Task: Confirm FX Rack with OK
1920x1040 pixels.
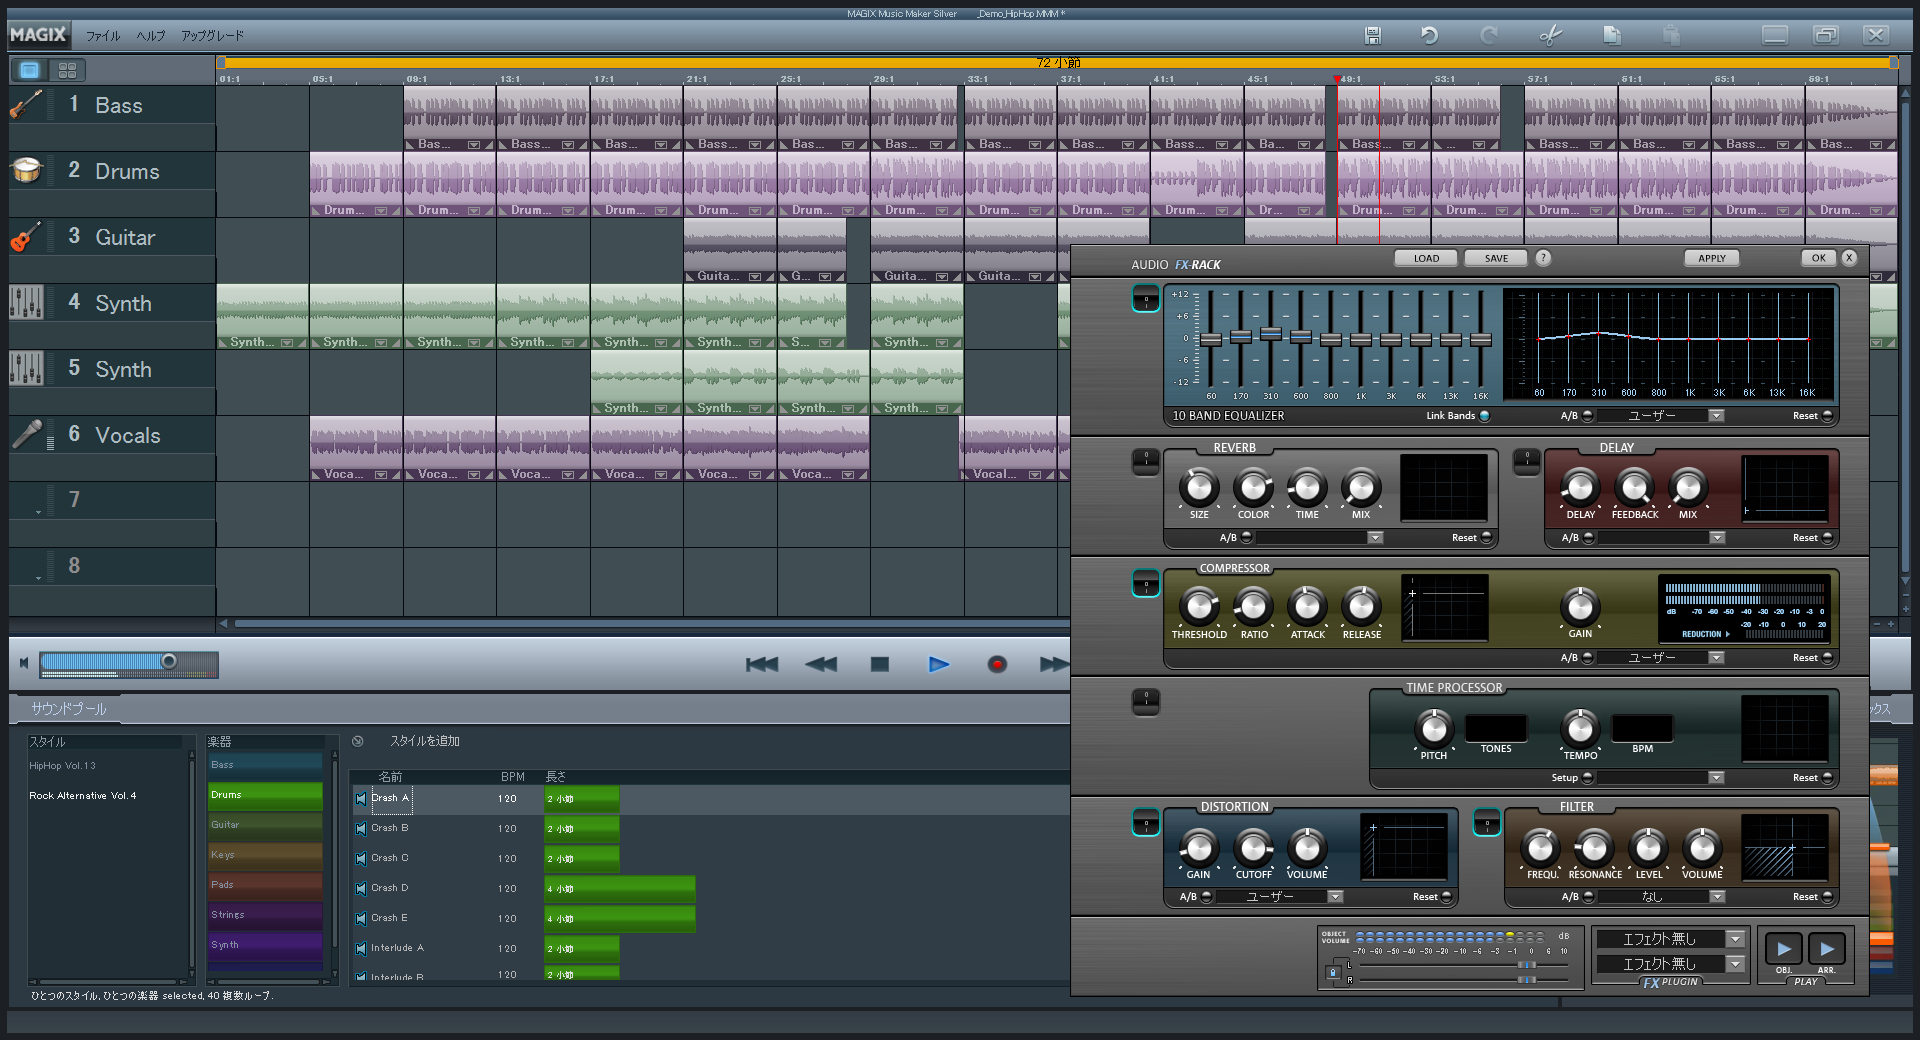Action: pyautogui.click(x=1818, y=258)
